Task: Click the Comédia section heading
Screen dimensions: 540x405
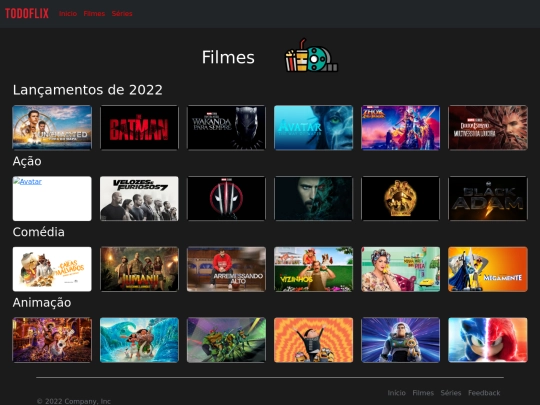Action: 39,232
